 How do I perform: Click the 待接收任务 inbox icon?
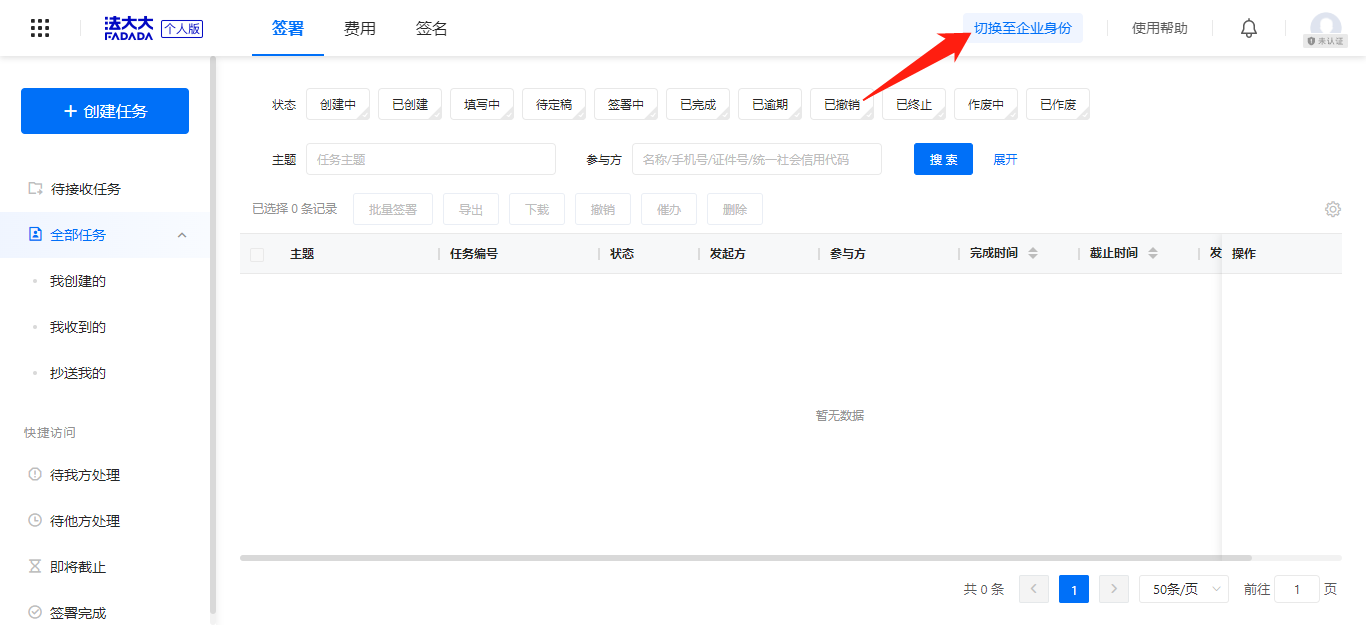[35, 188]
